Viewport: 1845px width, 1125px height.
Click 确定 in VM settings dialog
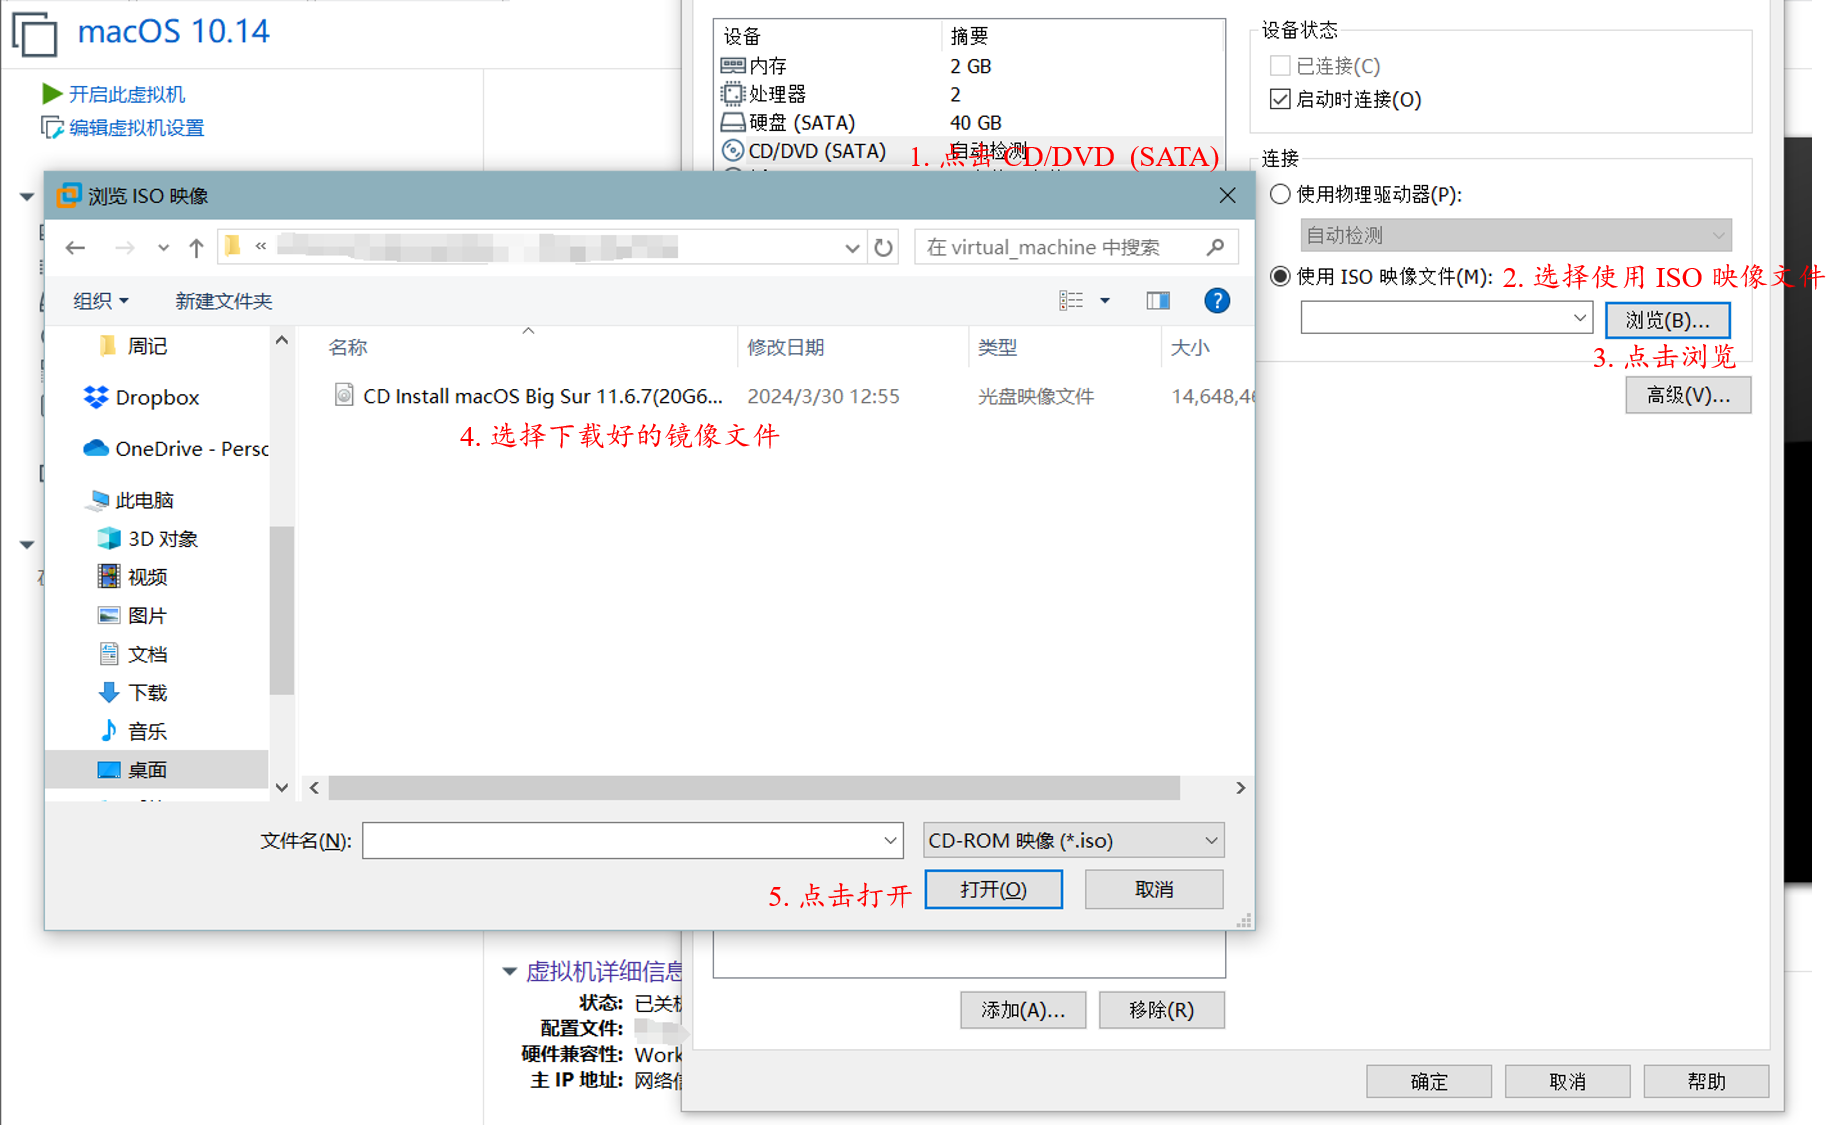pyautogui.click(x=1429, y=1081)
